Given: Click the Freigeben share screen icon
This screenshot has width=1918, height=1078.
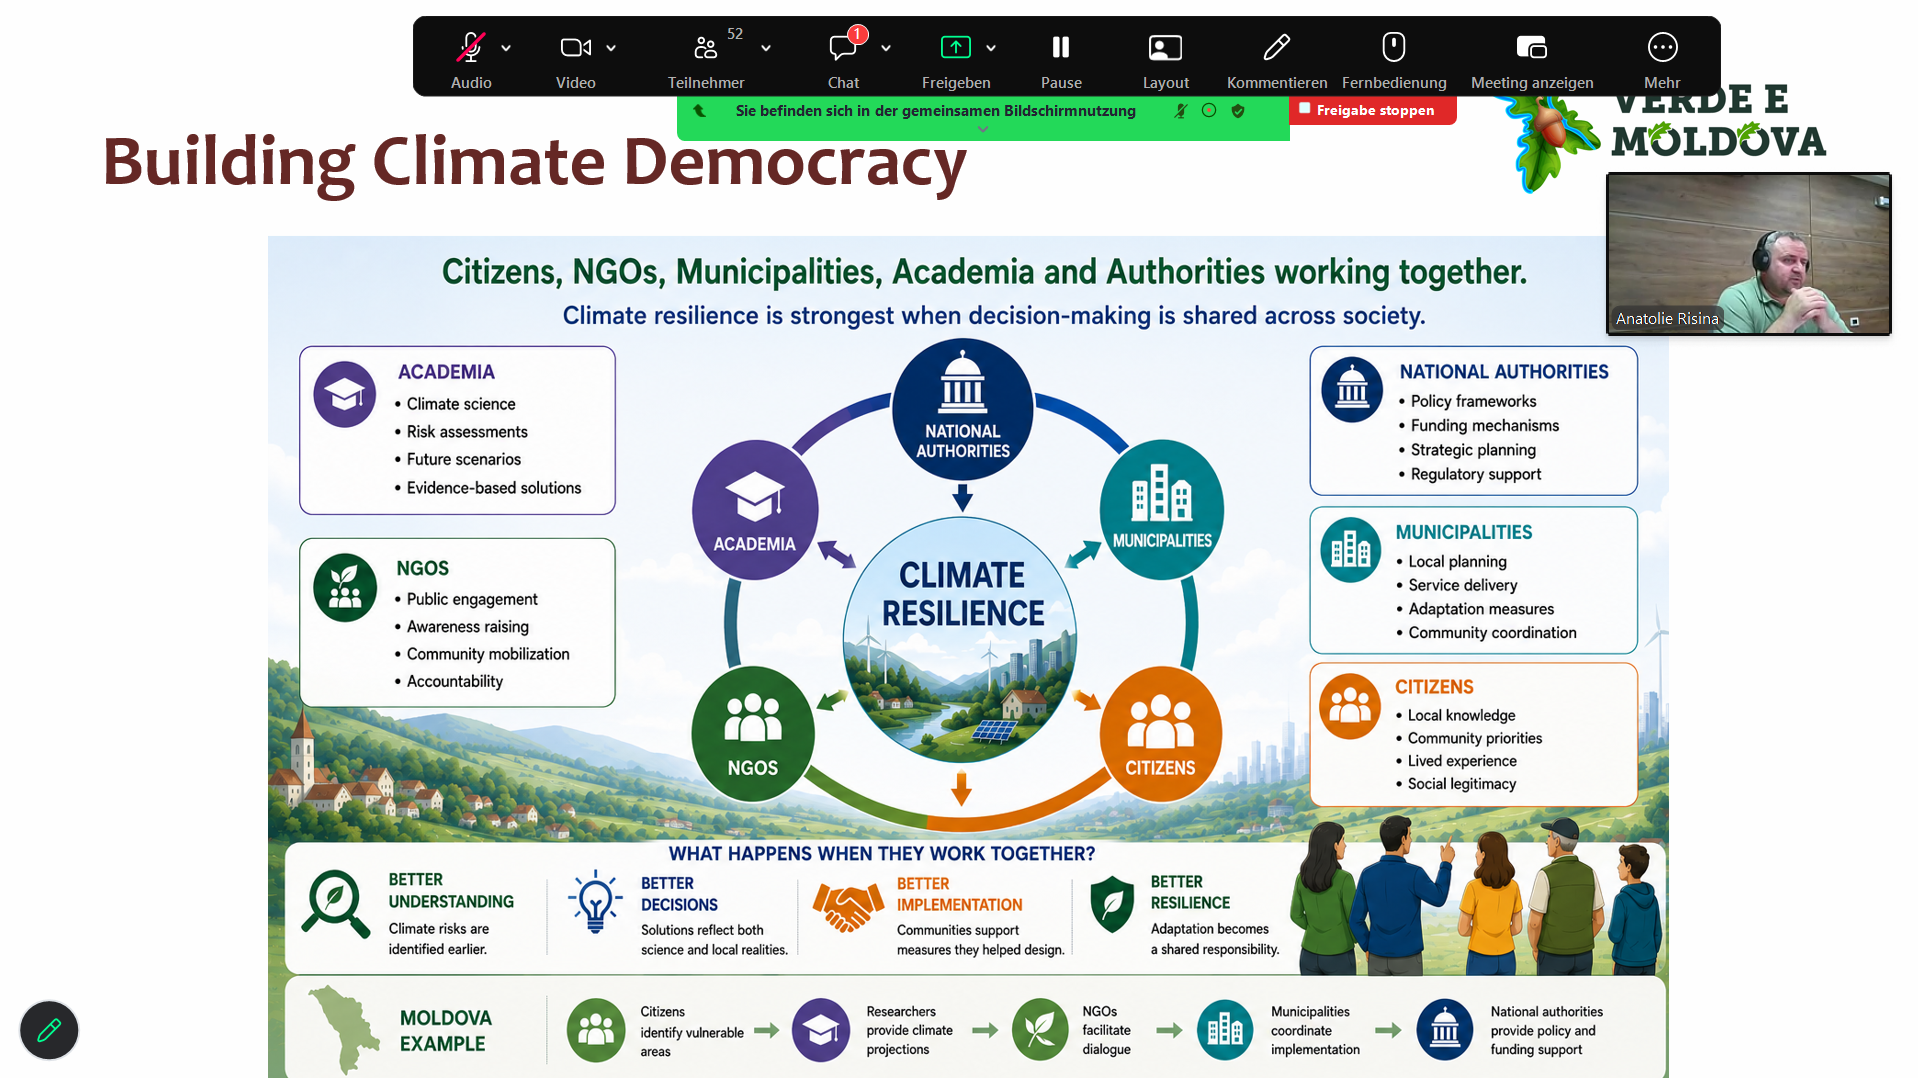Looking at the screenshot, I should point(956,47).
